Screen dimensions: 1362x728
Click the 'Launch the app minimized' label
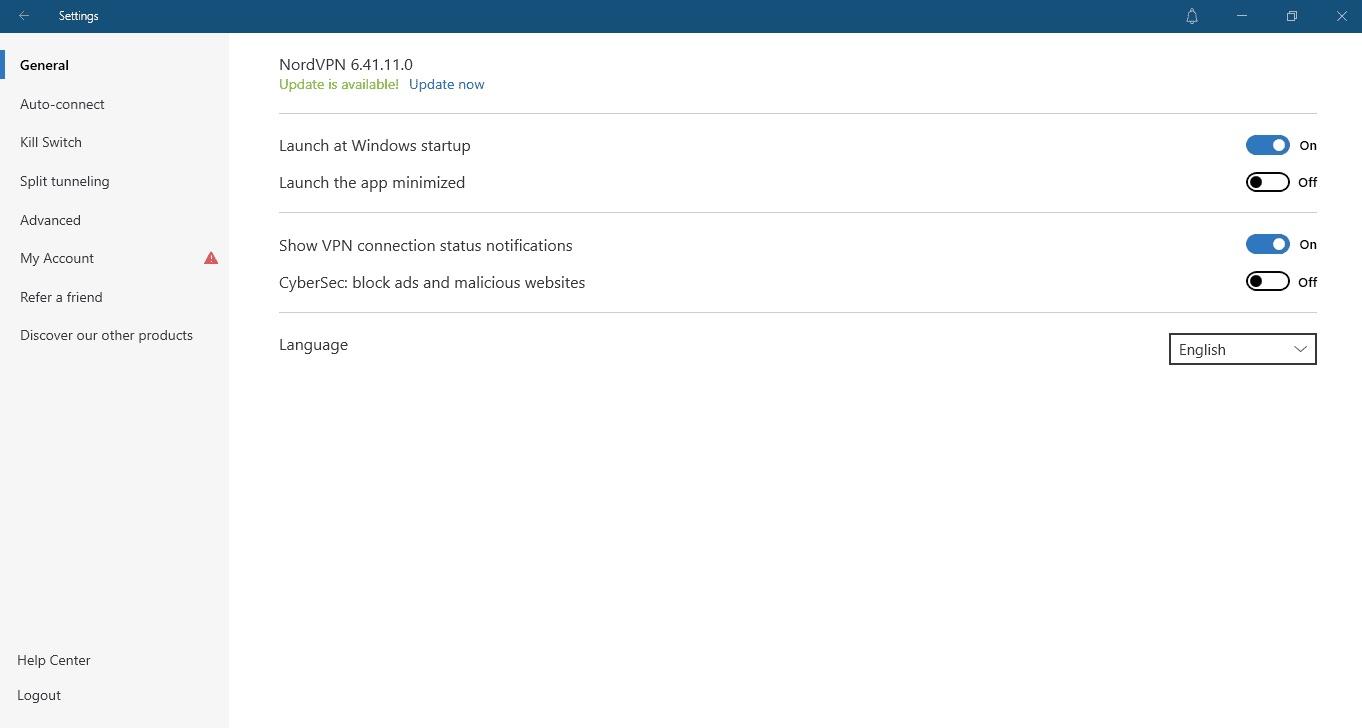pyautogui.click(x=372, y=182)
